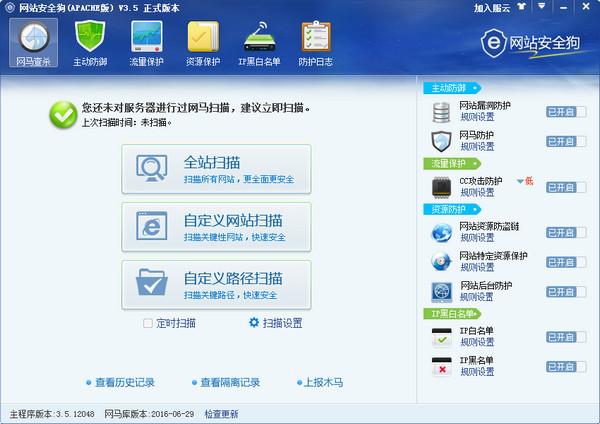Open 查看隔离记录 quarantine records
This screenshot has width=600, height=424.
click(x=230, y=382)
